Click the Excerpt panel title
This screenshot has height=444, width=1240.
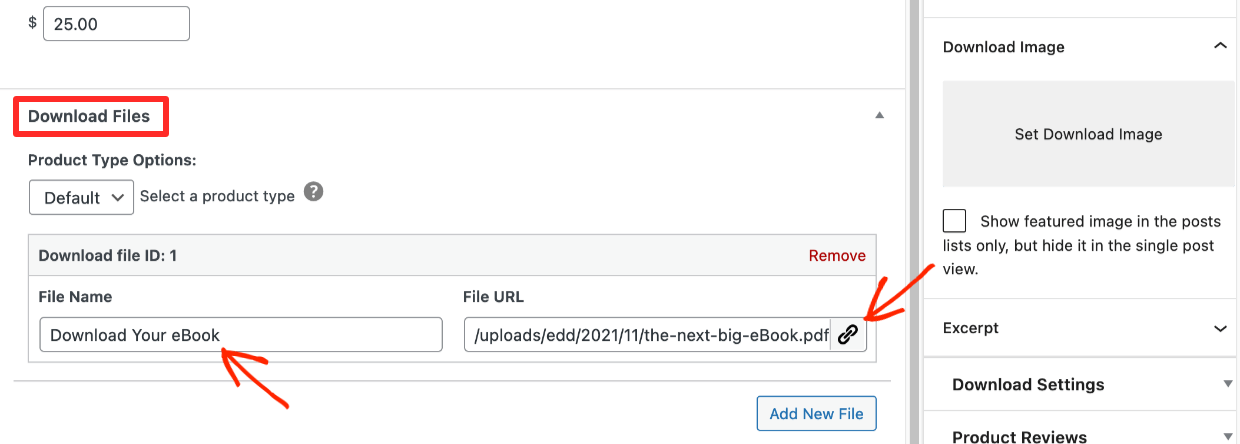pyautogui.click(x=971, y=328)
